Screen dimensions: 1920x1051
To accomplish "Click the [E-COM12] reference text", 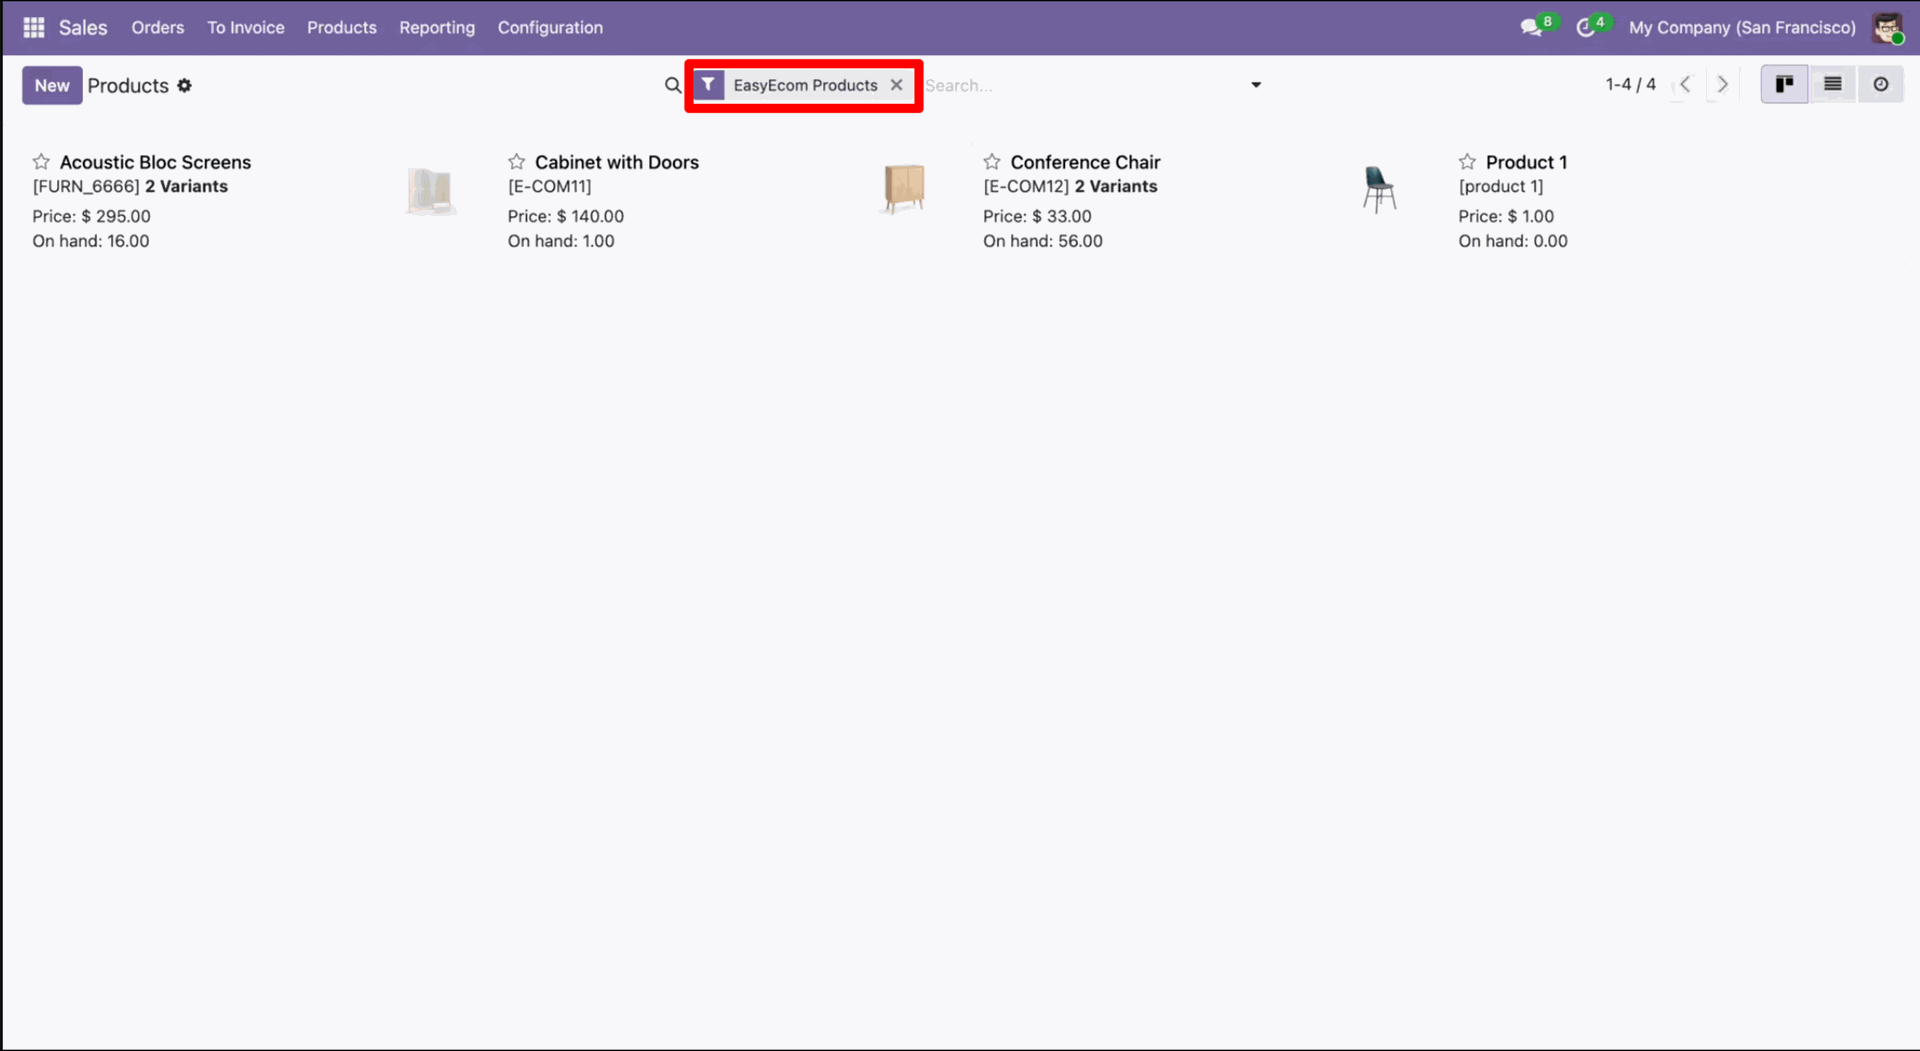I will pos(1026,187).
